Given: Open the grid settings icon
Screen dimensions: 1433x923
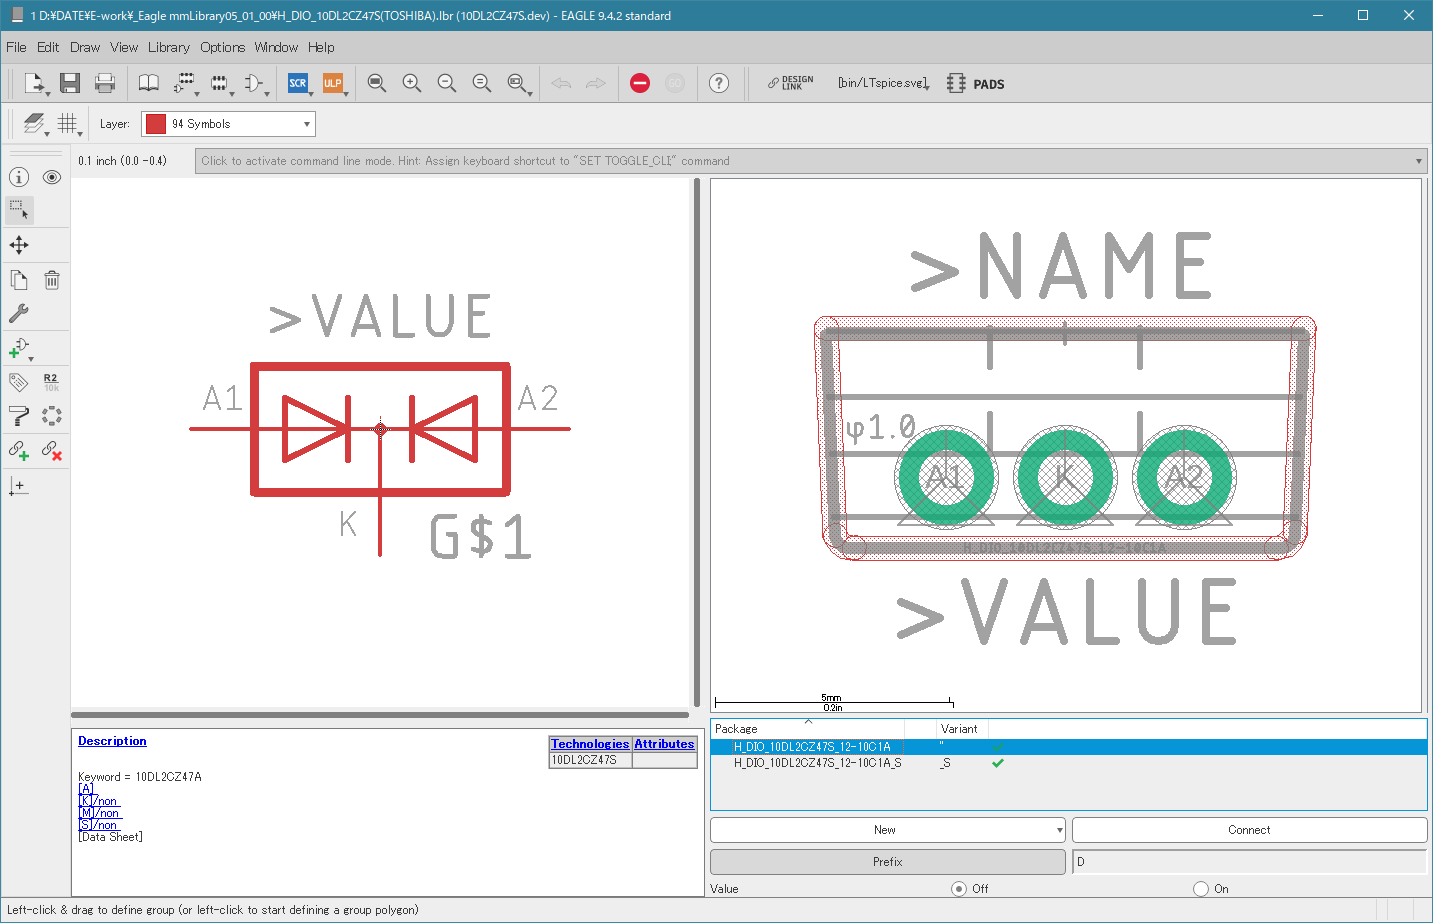Looking at the screenshot, I should click(67, 123).
